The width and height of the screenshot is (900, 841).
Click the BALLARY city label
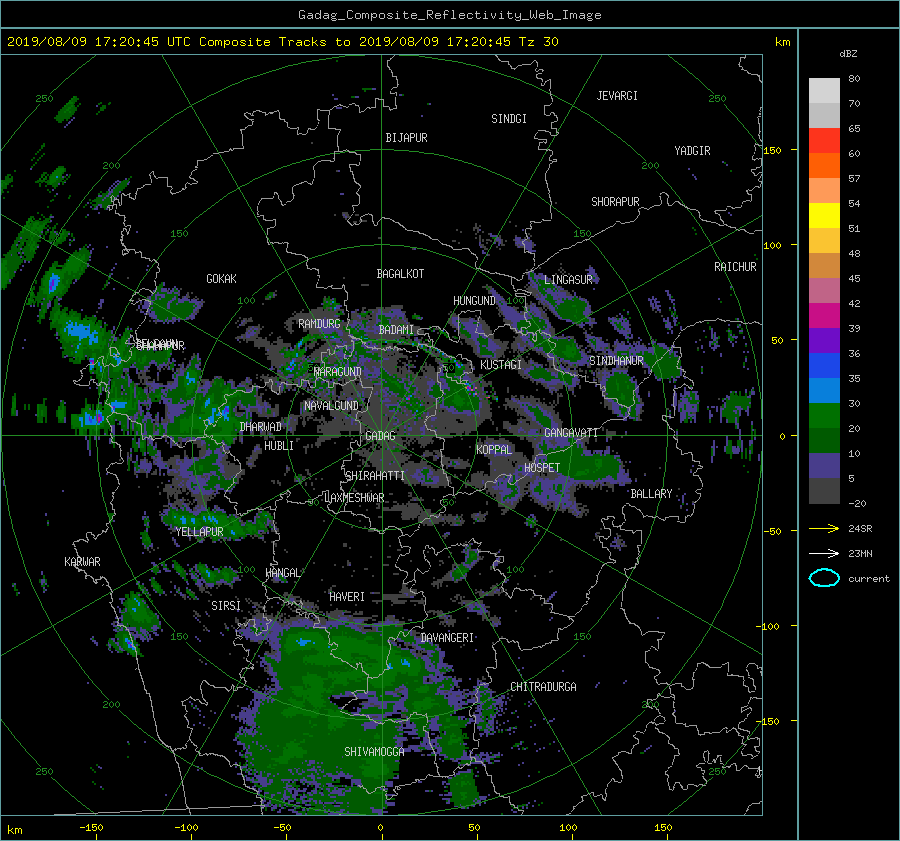pyautogui.click(x=651, y=494)
